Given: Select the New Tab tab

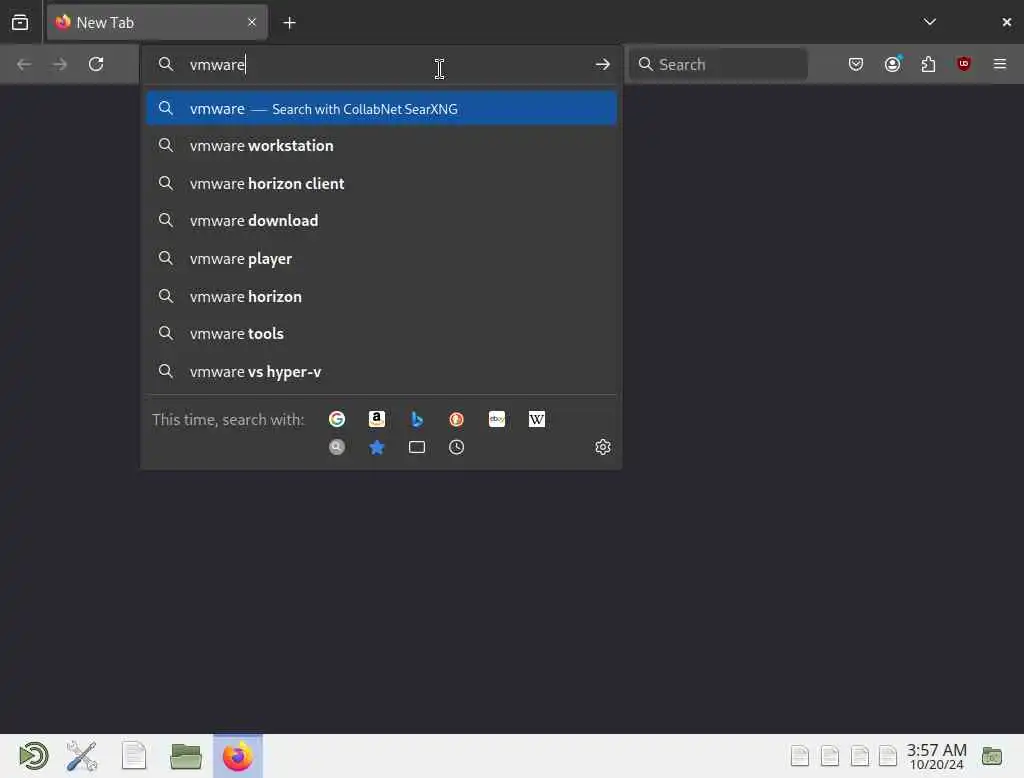Looking at the screenshot, I should click(x=157, y=23).
